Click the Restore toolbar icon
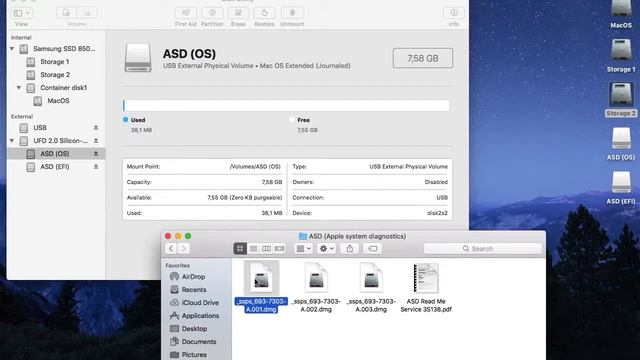The width and height of the screenshot is (640, 360). tap(264, 13)
